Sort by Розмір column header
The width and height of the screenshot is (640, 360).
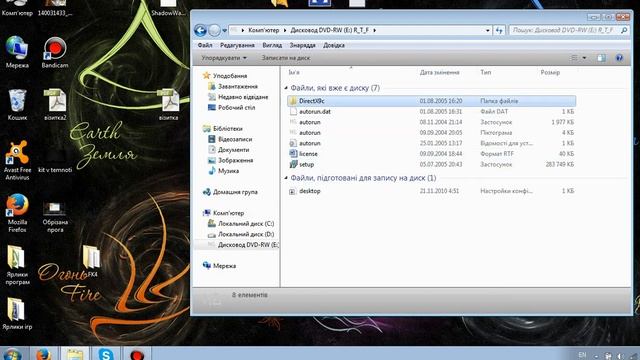click(550, 72)
